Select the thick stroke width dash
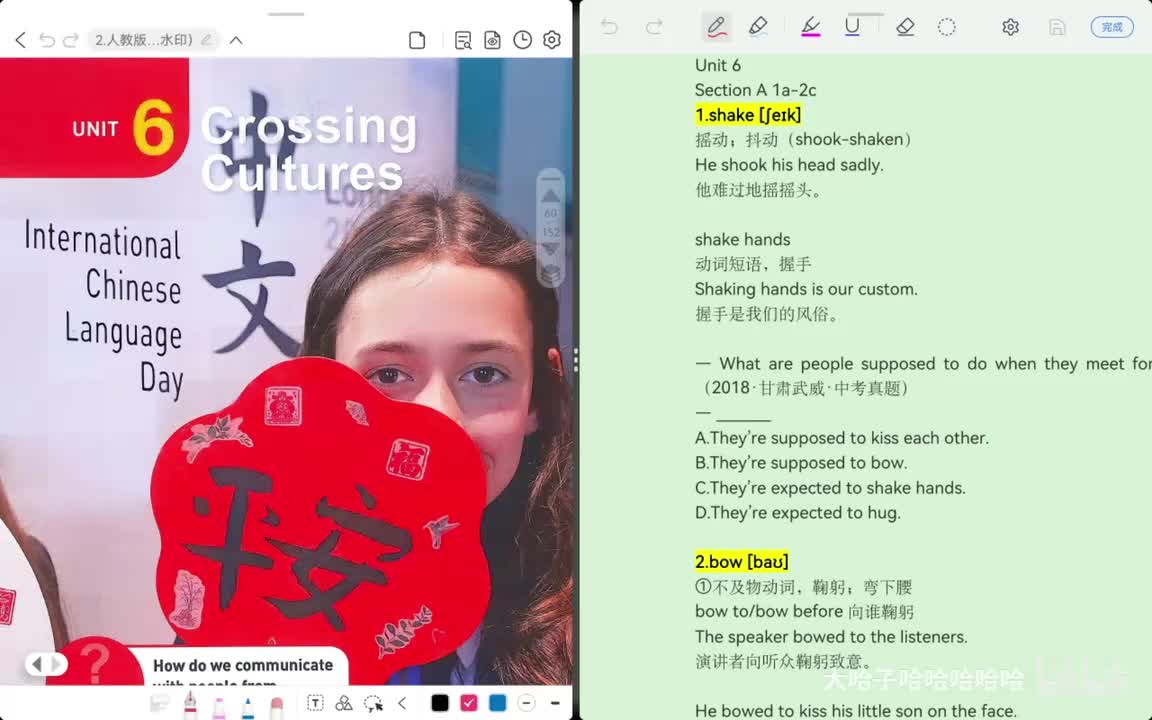 pyautogui.click(x=555, y=703)
